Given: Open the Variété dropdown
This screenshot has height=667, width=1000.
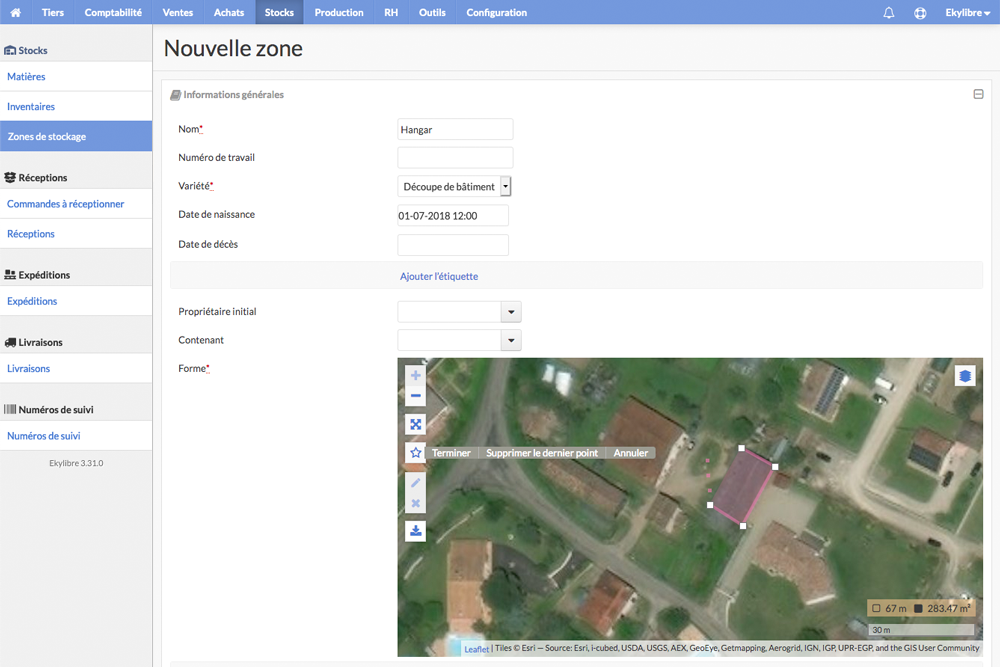Looking at the screenshot, I should tap(506, 186).
